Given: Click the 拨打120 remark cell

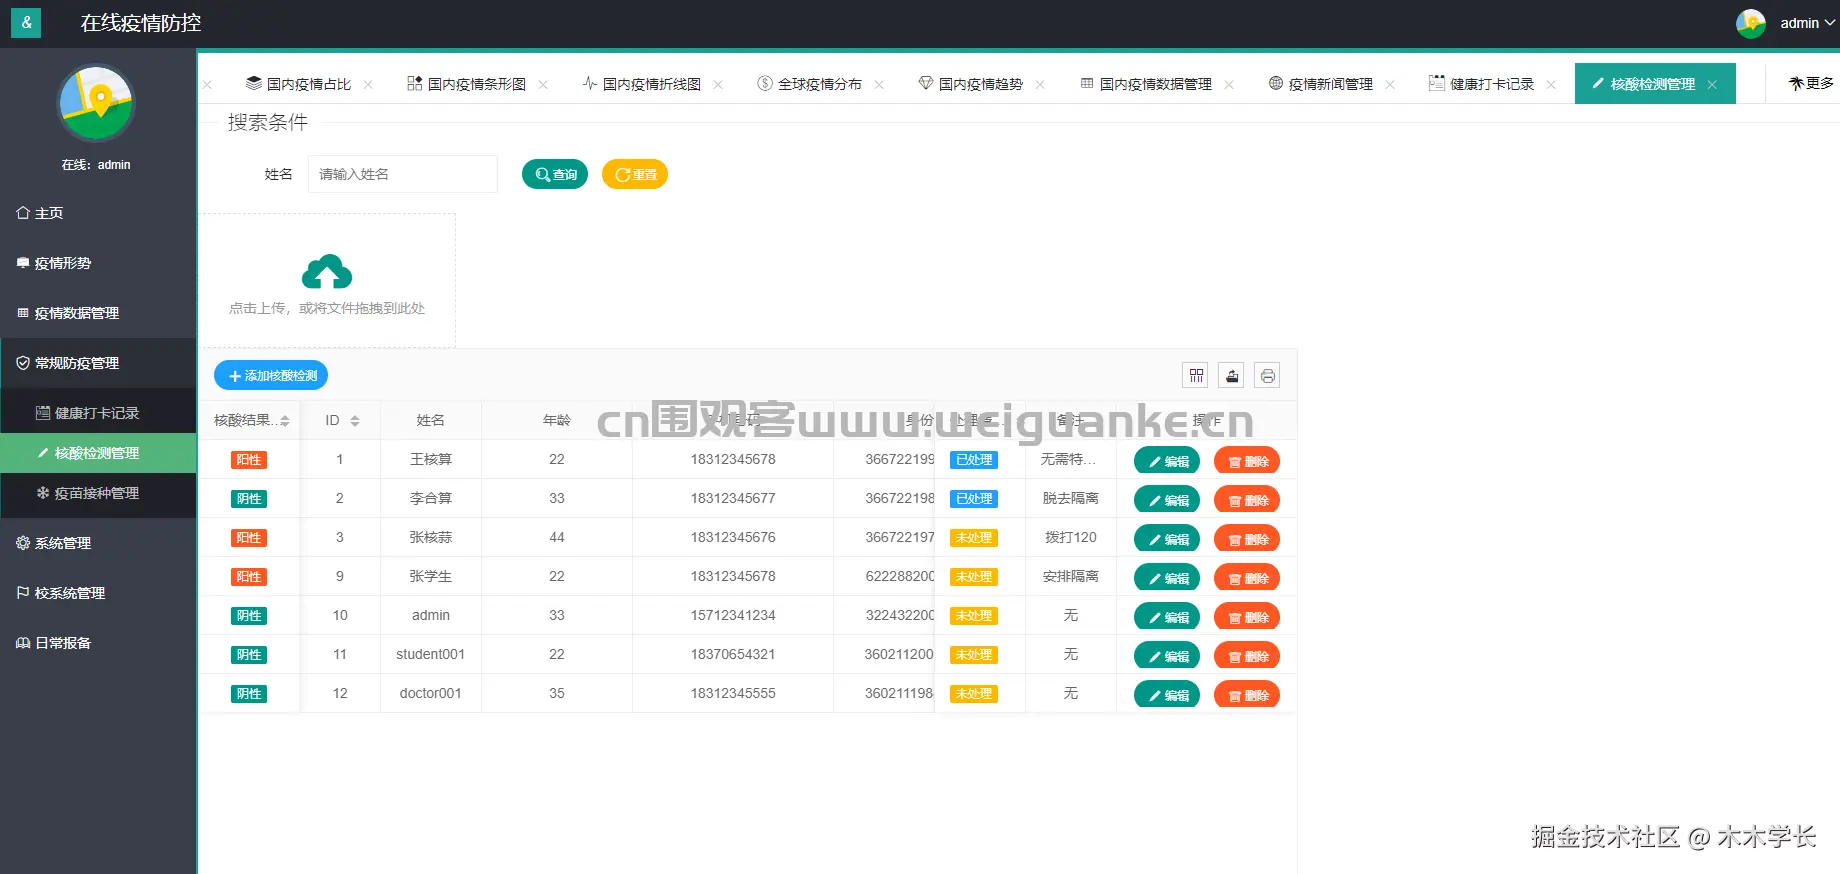Looking at the screenshot, I should point(1071,537).
